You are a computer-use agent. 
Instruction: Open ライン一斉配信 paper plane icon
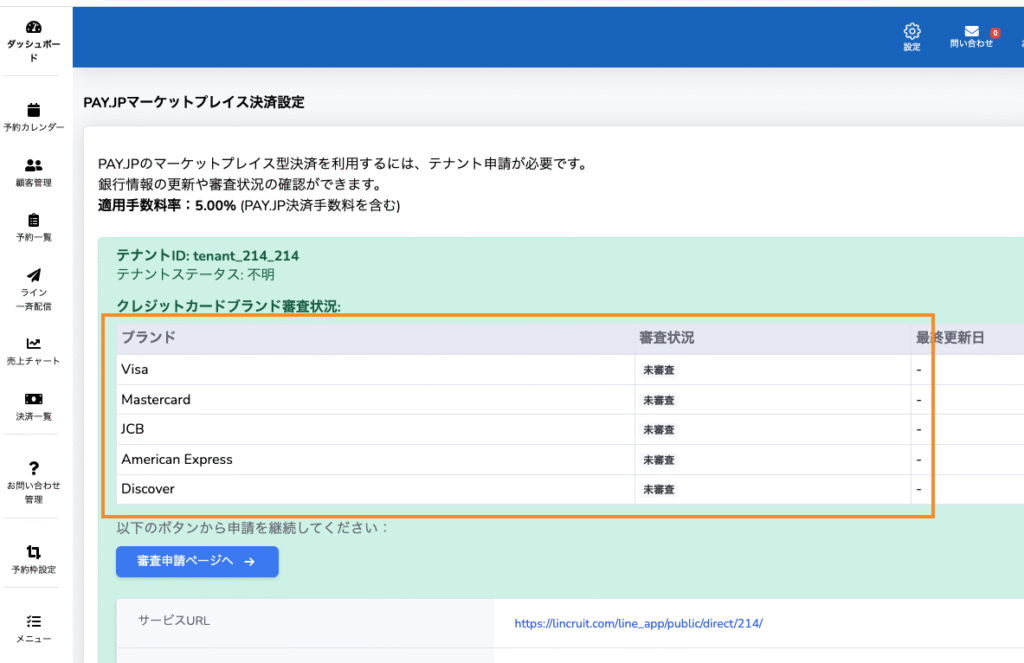tap(33, 275)
